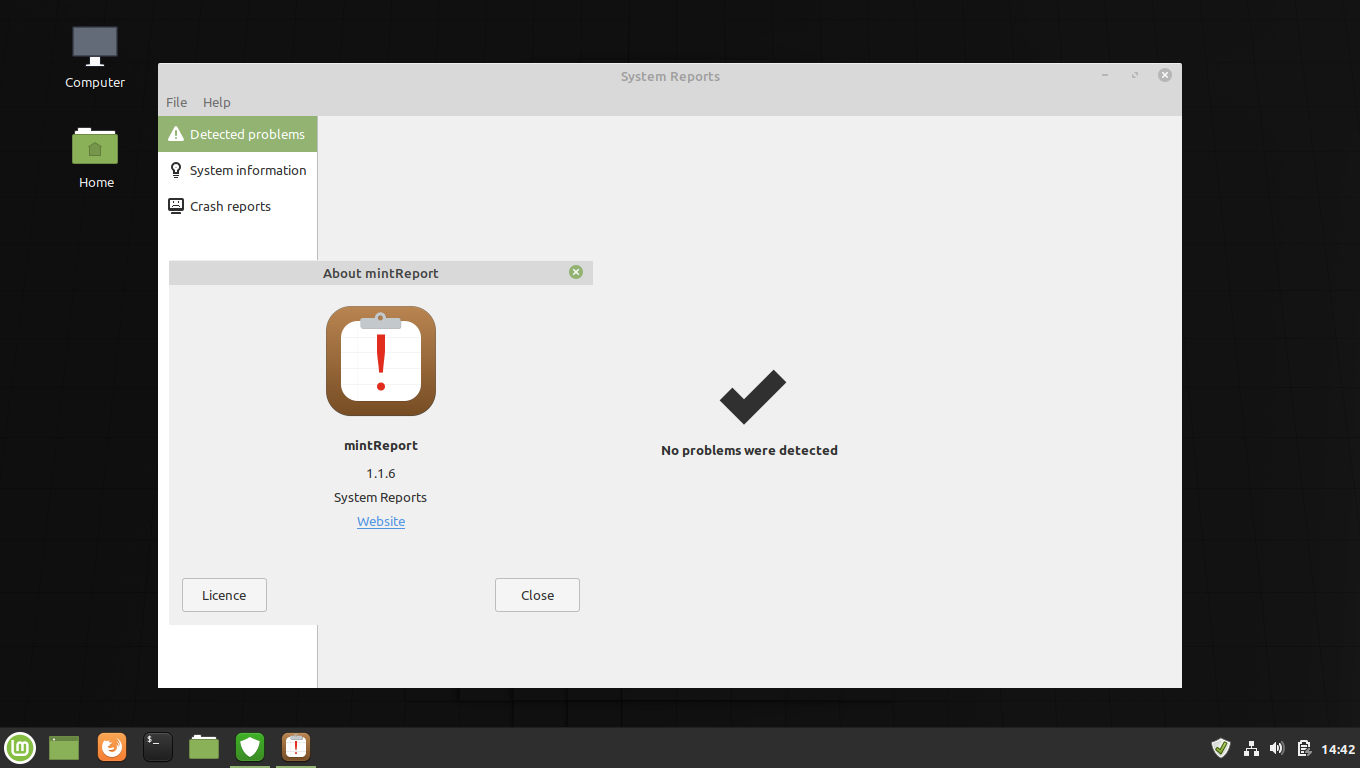1360x768 pixels.
Task: Click the 14:42 clock
Action: click(x=1338, y=749)
